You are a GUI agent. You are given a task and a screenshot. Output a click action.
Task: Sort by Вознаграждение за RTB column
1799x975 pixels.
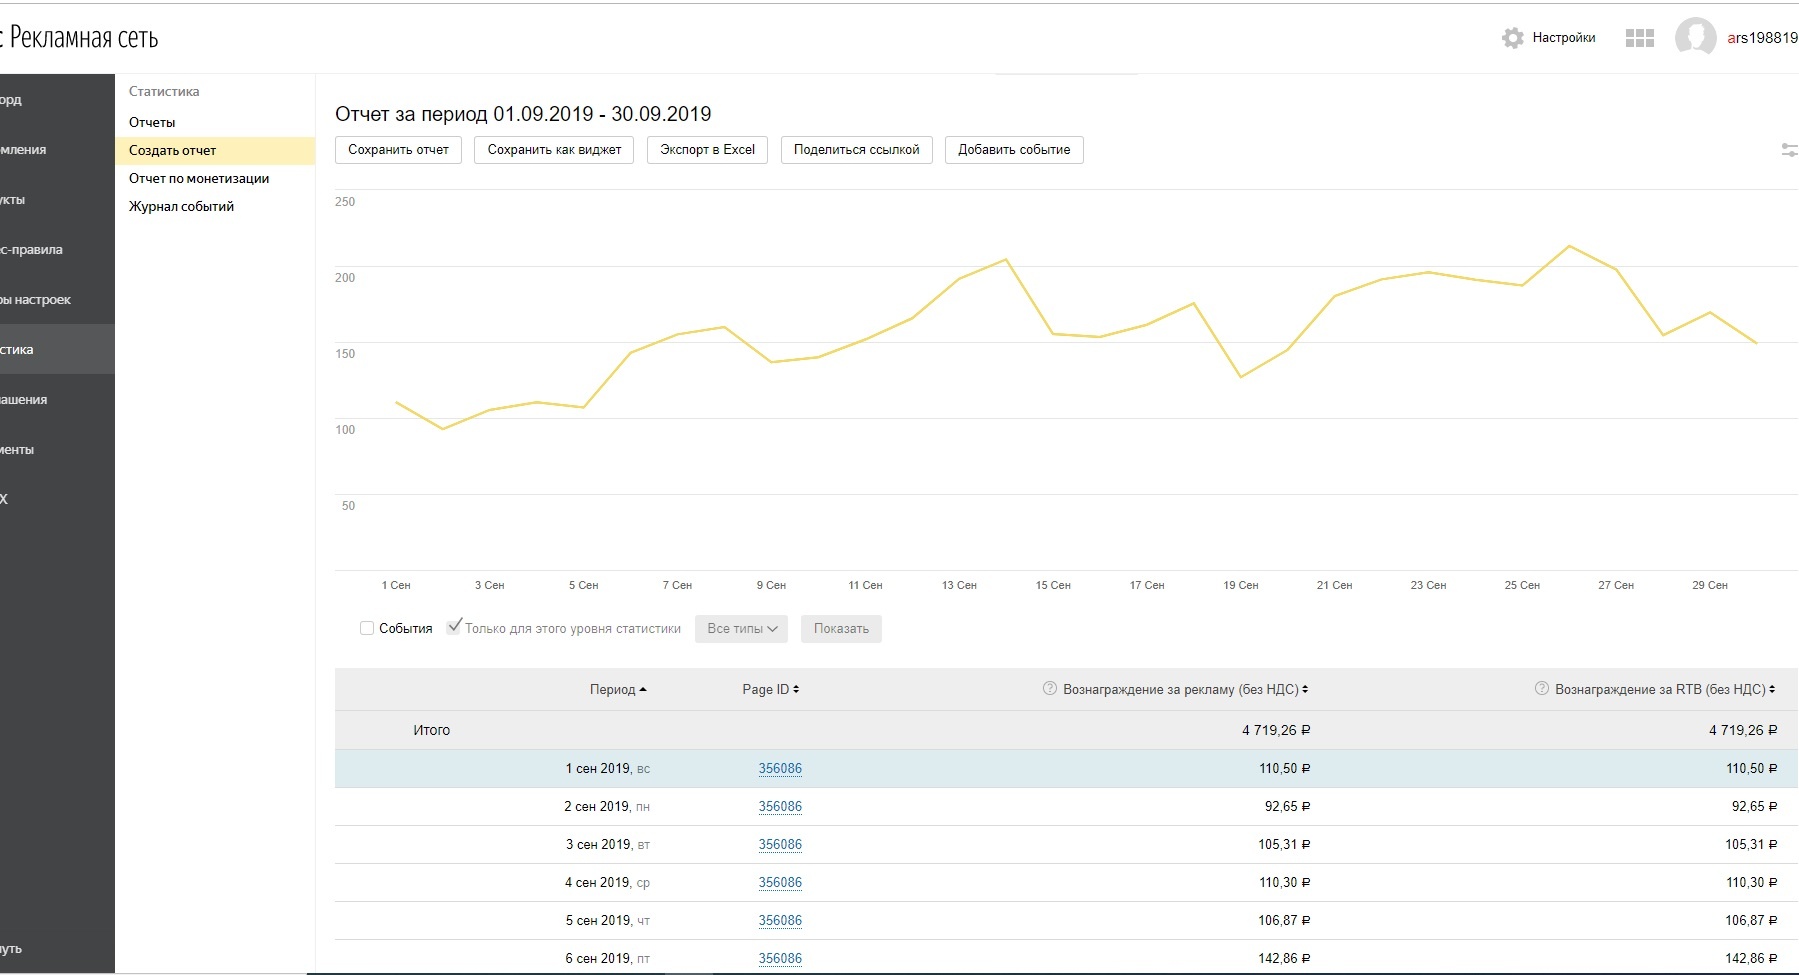(x=1664, y=690)
